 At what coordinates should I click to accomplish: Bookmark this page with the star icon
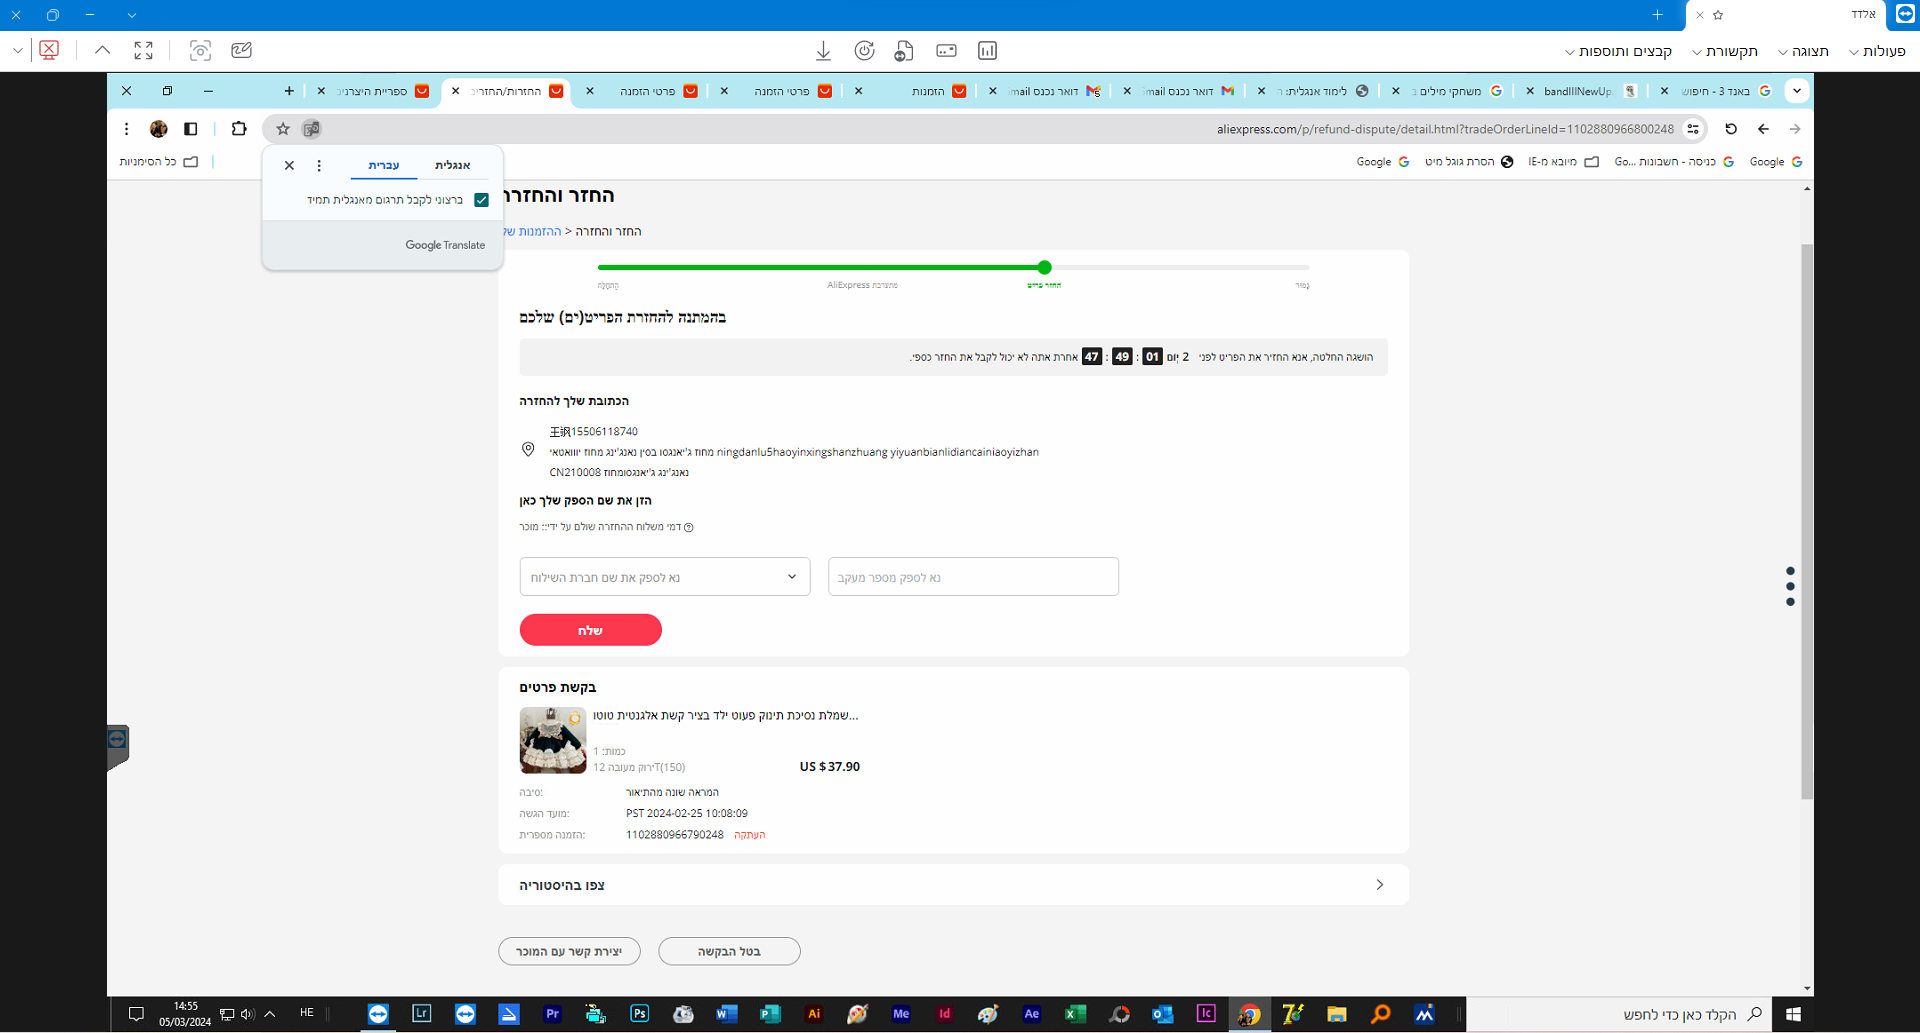[283, 129]
